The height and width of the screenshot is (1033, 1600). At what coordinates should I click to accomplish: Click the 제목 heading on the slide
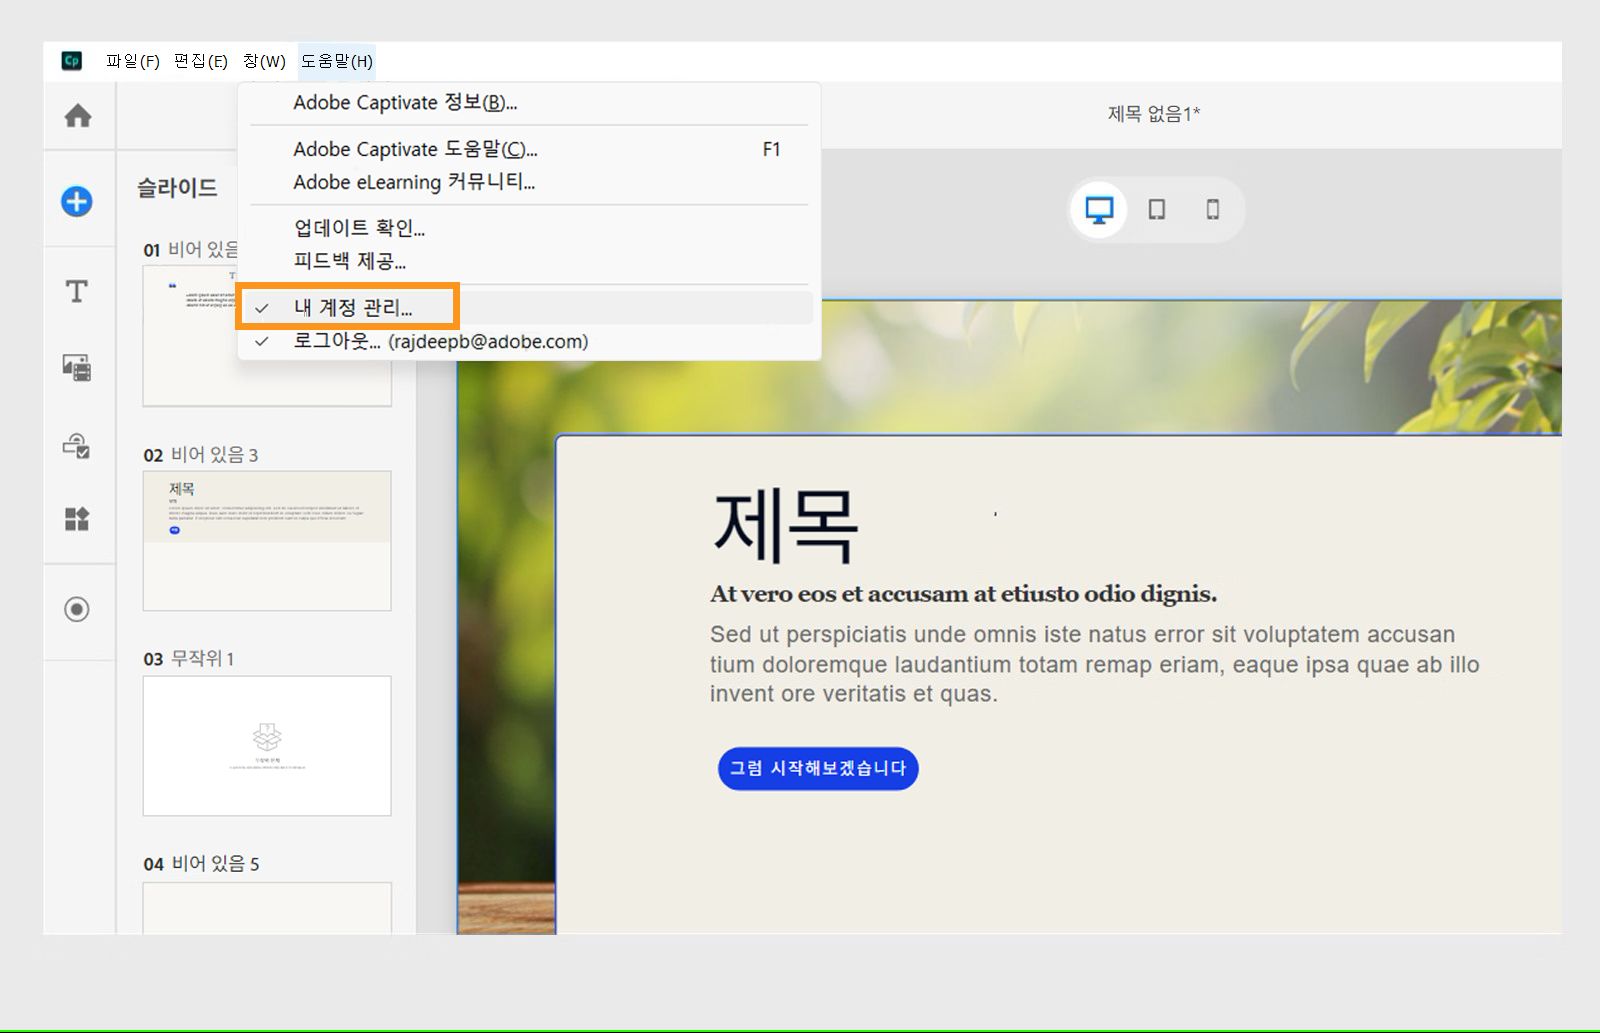[785, 526]
